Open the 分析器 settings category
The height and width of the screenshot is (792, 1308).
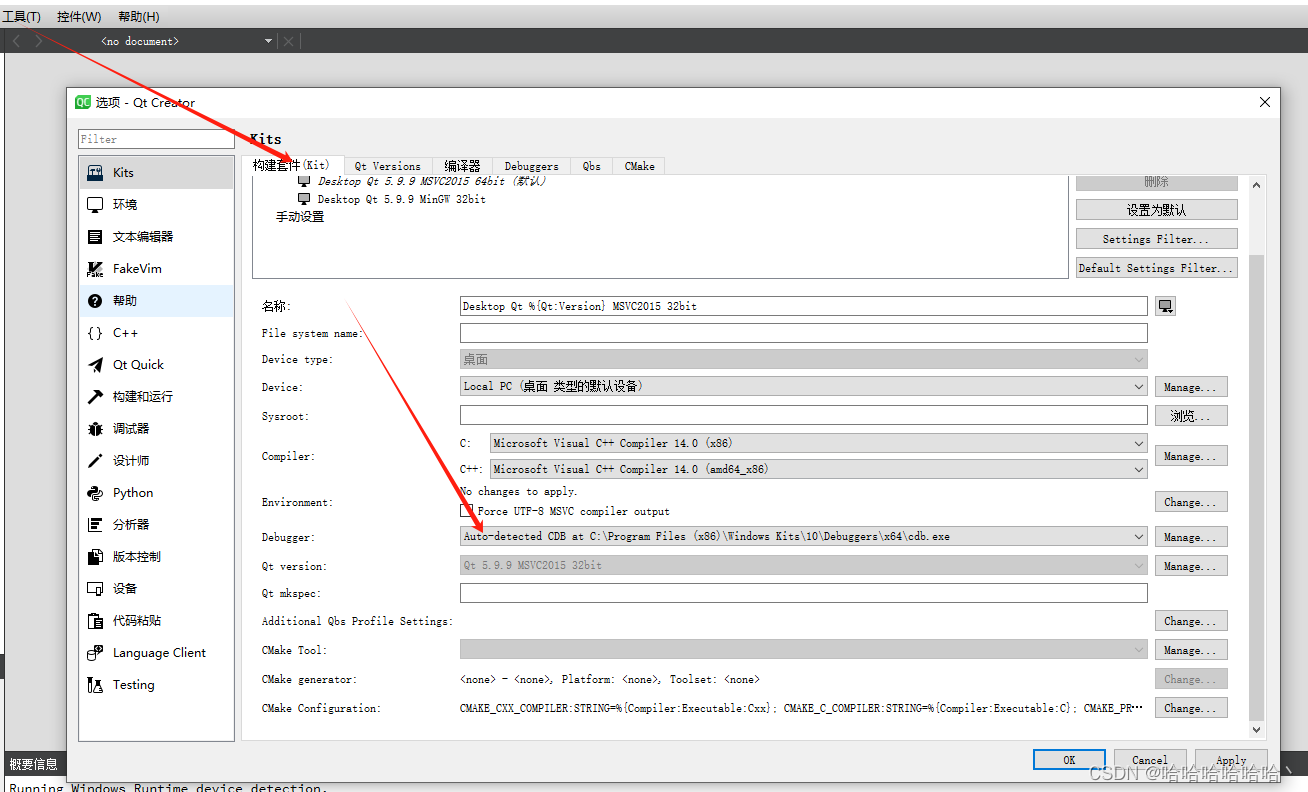coord(156,524)
